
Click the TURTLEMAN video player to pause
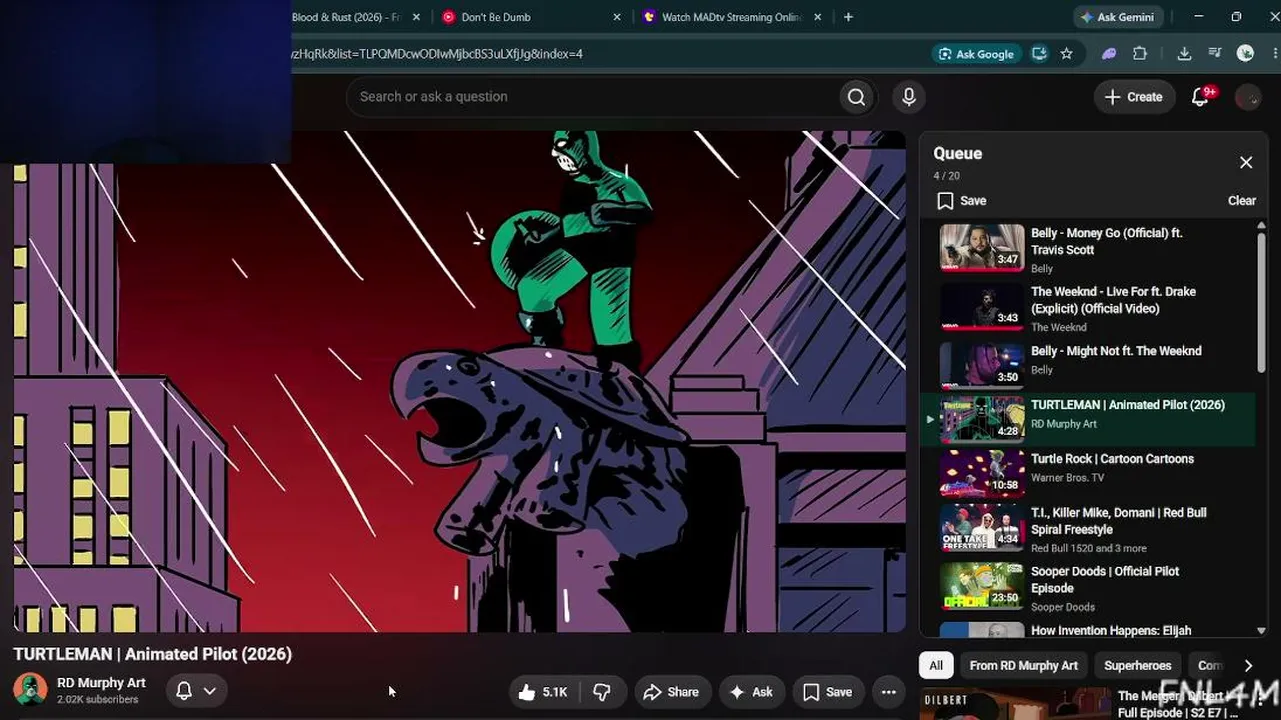(x=459, y=381)
